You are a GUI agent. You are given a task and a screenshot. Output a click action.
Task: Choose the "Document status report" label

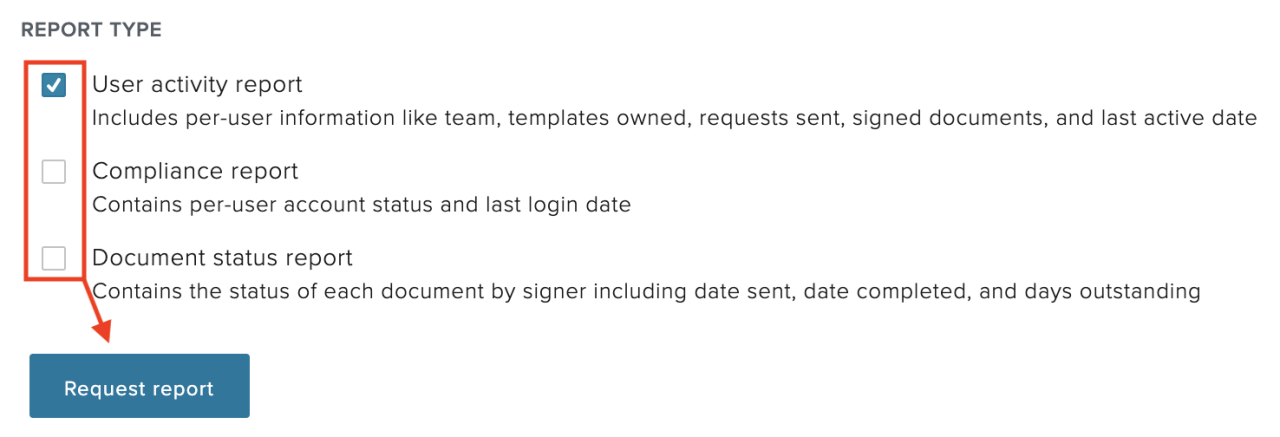point(222,258)
